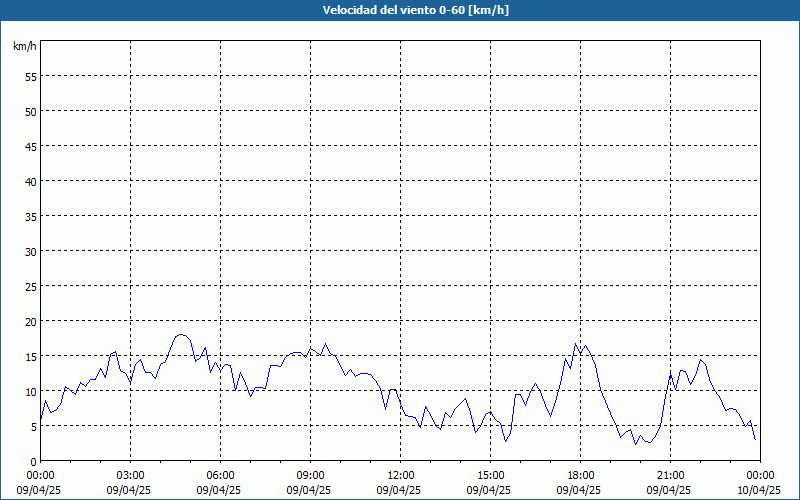Select the 18:00 time label on the x-axis
The height and width of the screenshot is (500, 800).
pyautogui.click(x=581, y=475)
